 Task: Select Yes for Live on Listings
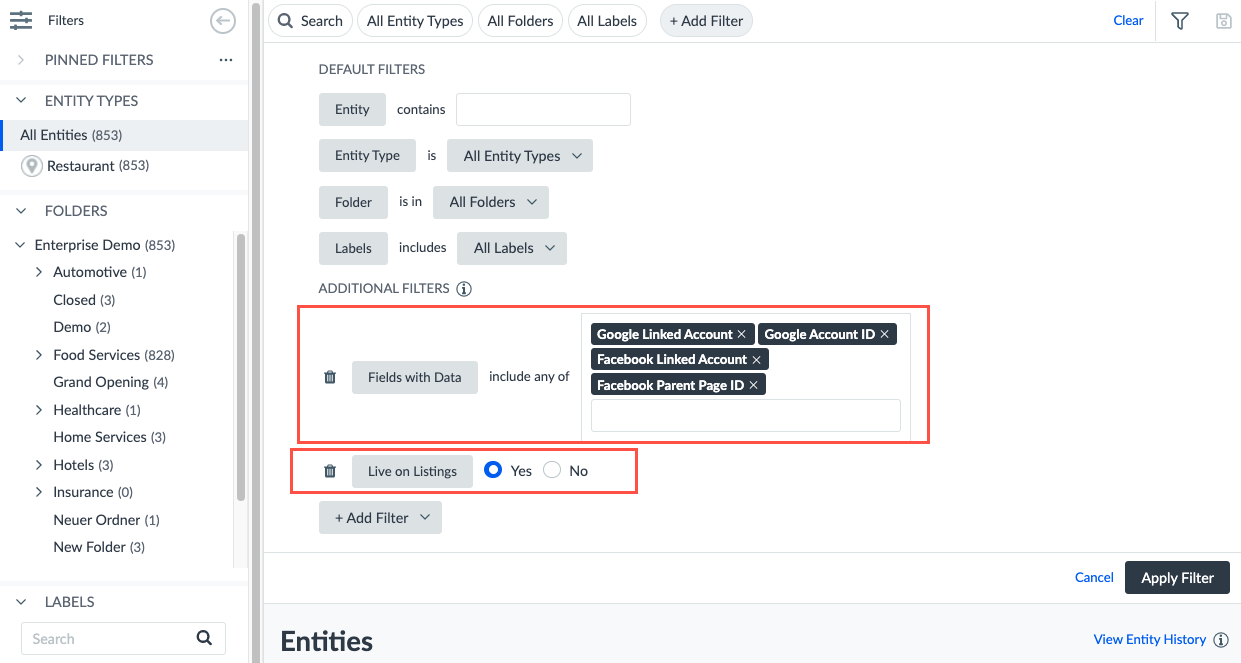pyautogui.click(x=492, y=470)
